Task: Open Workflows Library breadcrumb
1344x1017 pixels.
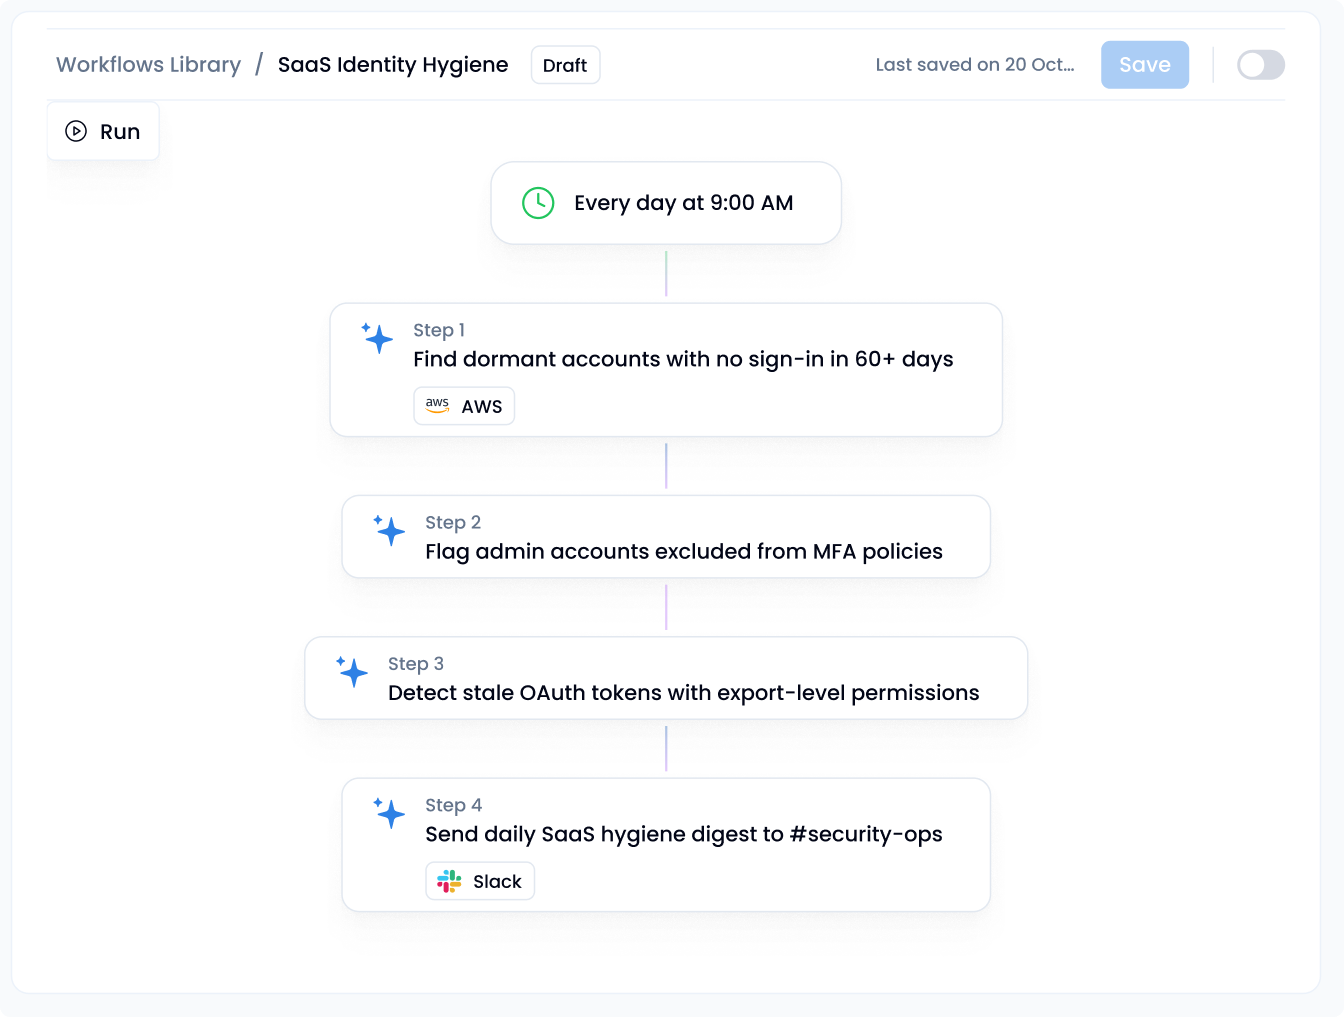Action: (148, 65)
